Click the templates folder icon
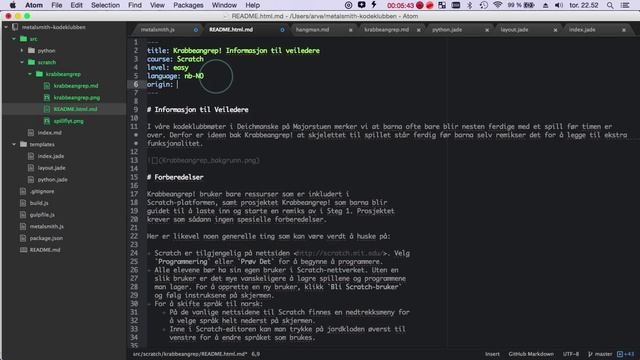Viewport: 640px width, 360px height. (x=24, y=144)
